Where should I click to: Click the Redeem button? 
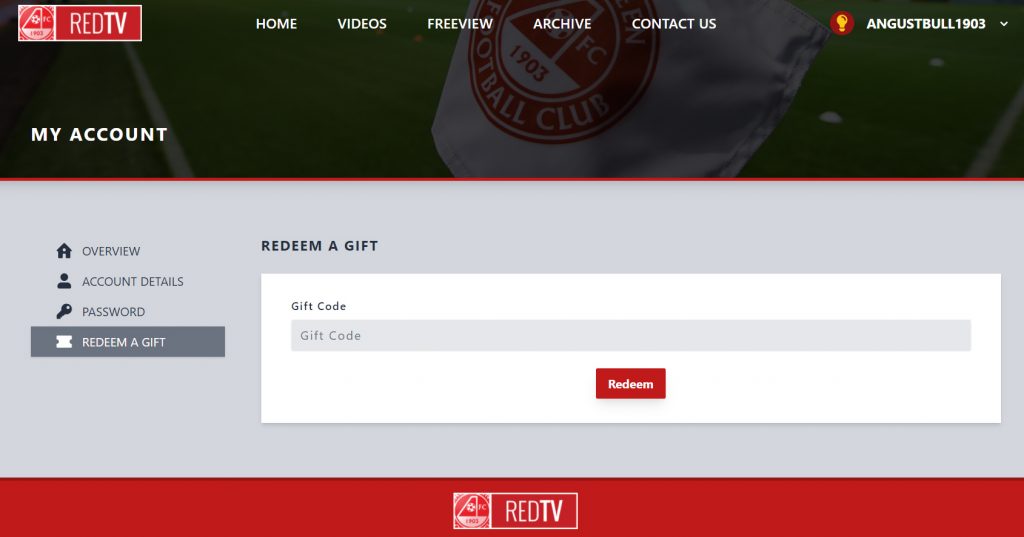coord(630,383)
